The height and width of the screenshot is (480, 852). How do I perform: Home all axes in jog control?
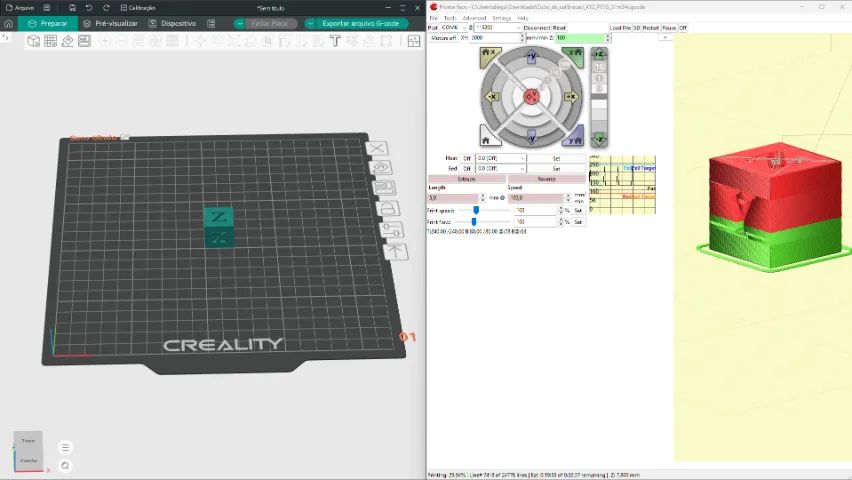488,137
